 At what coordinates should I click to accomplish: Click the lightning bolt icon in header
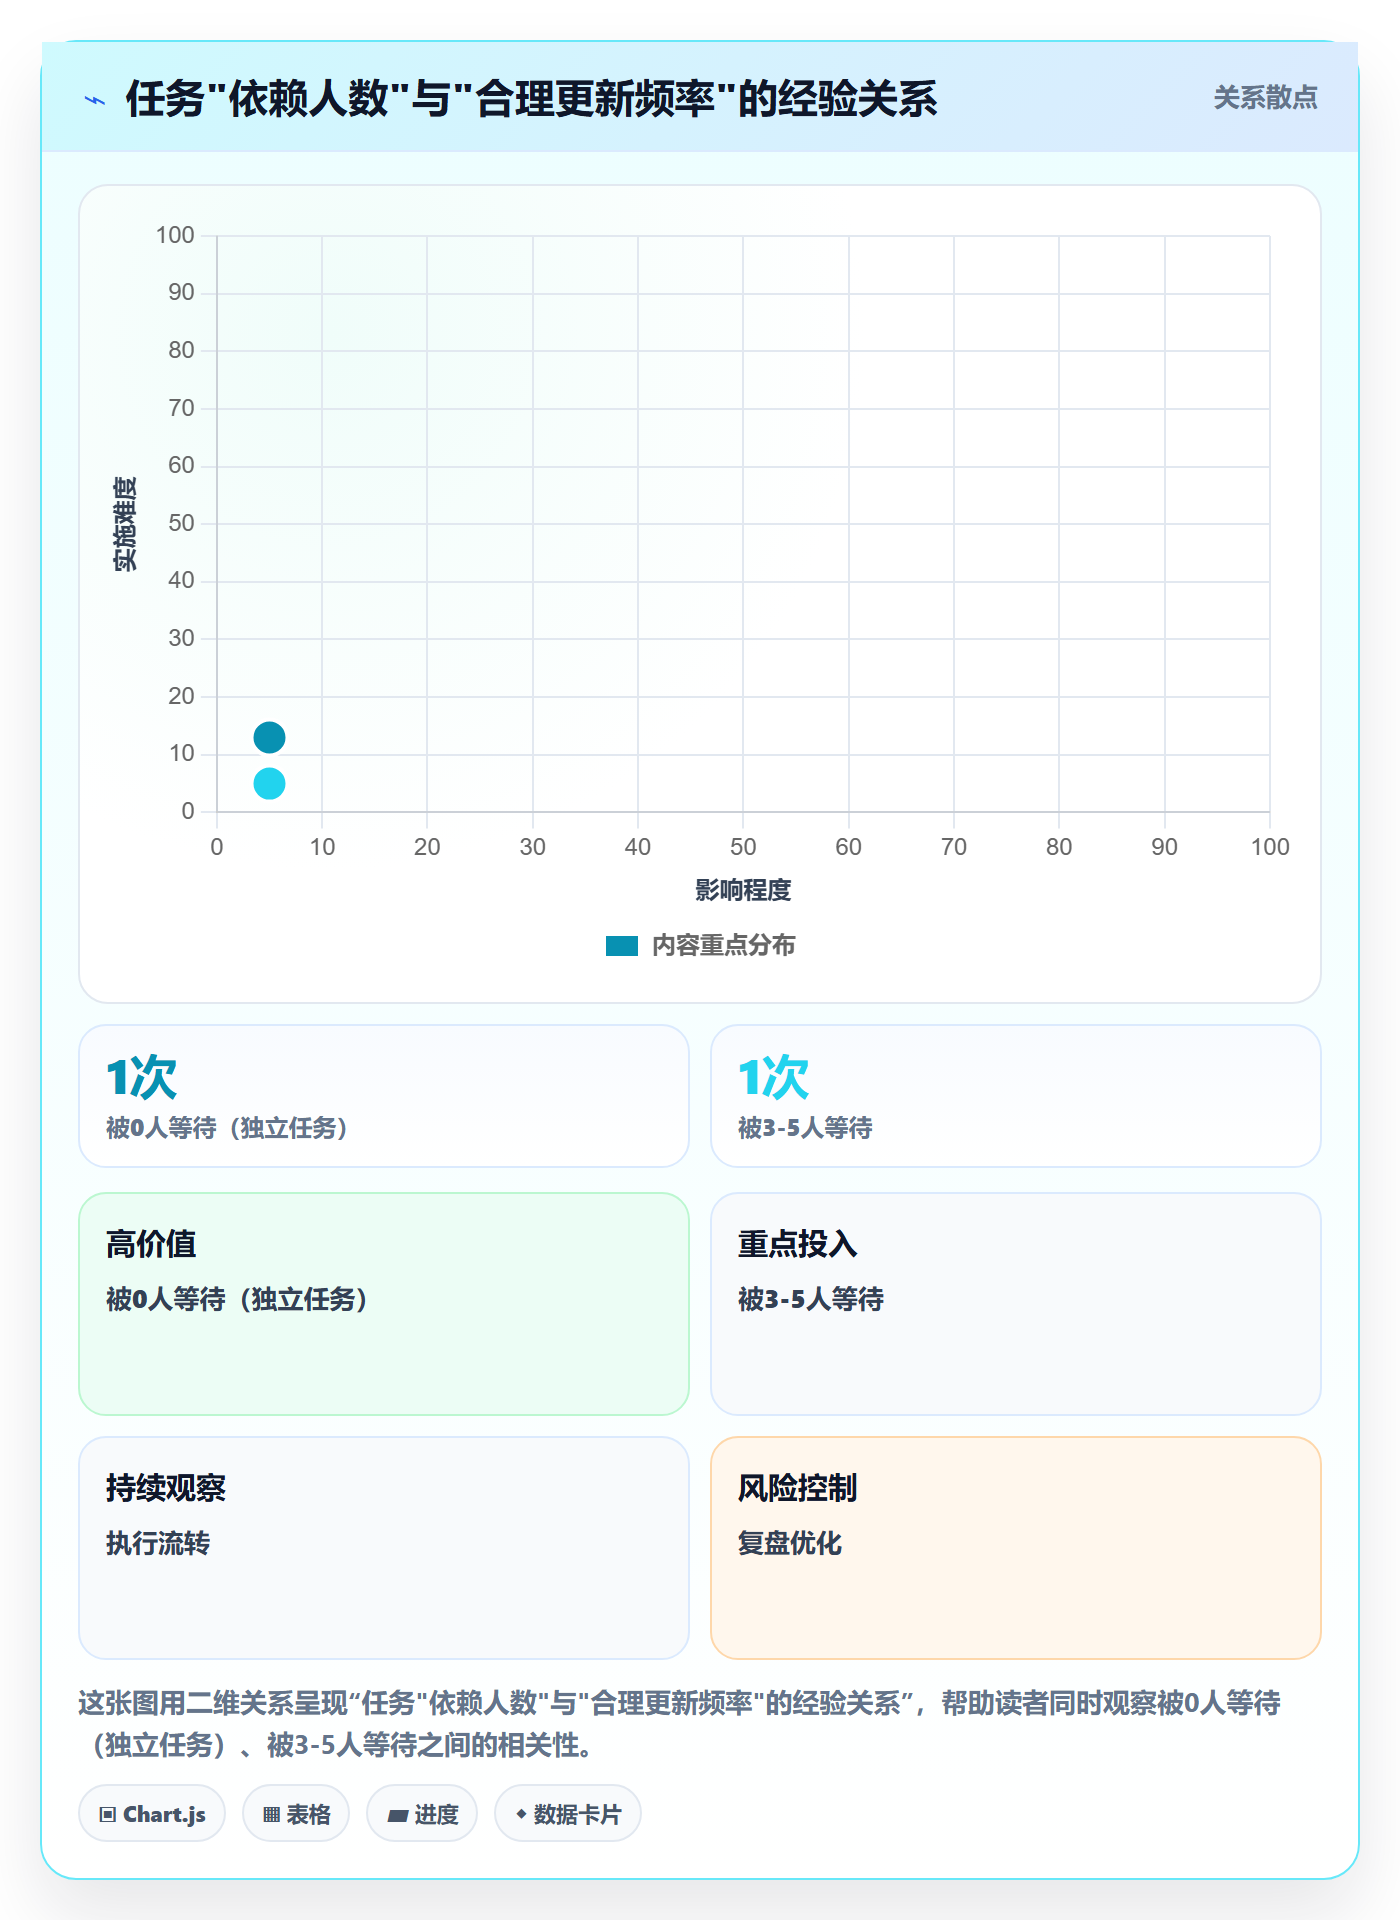point(95,100)
